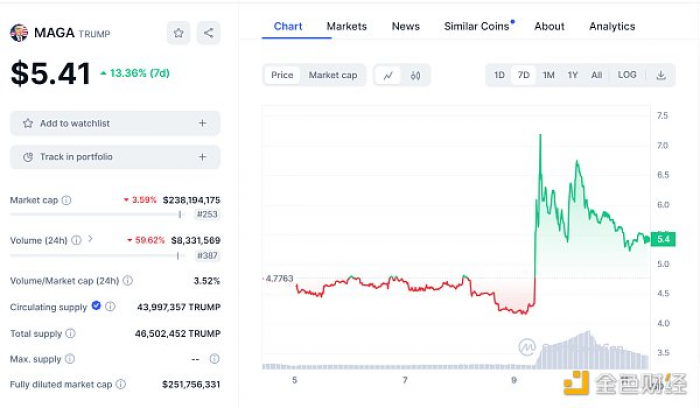The height and width of the screenshot is (408, 700).
Task: Click the 46,502,452 TRUMP total supply value
Action: pyautogui.click(x=178, y=333)
